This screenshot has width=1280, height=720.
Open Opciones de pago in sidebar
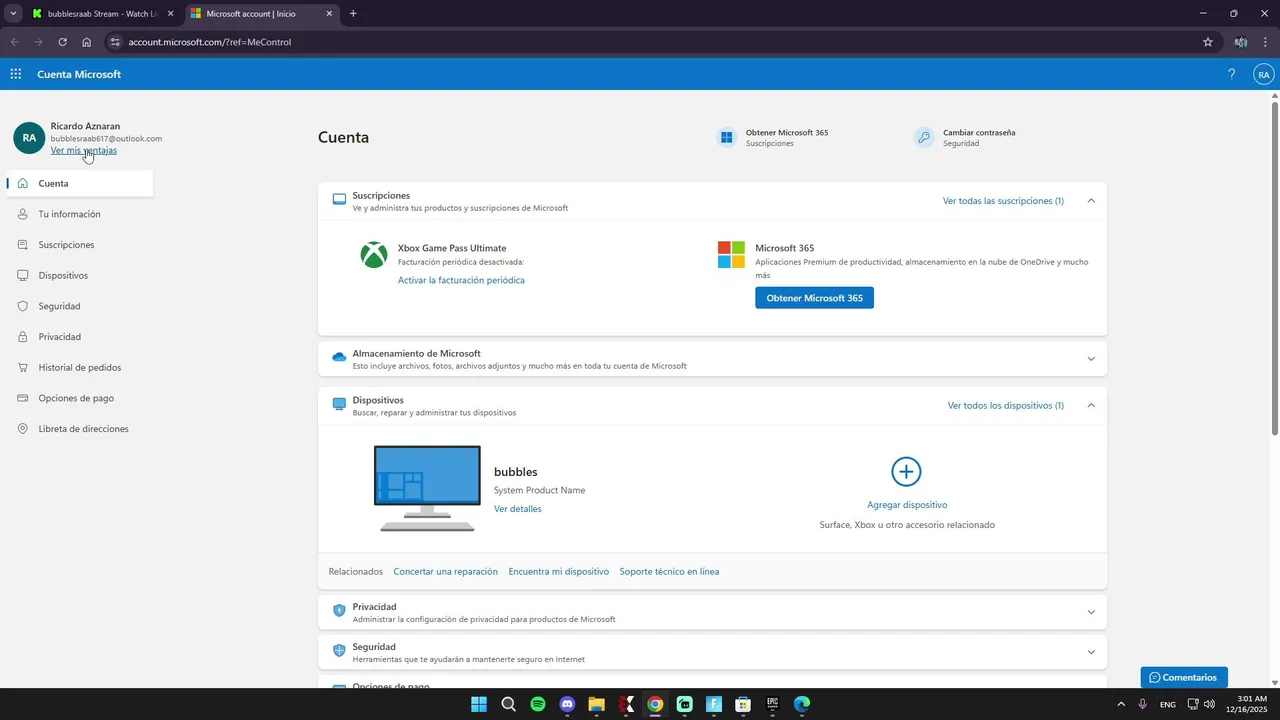point(80,398)
